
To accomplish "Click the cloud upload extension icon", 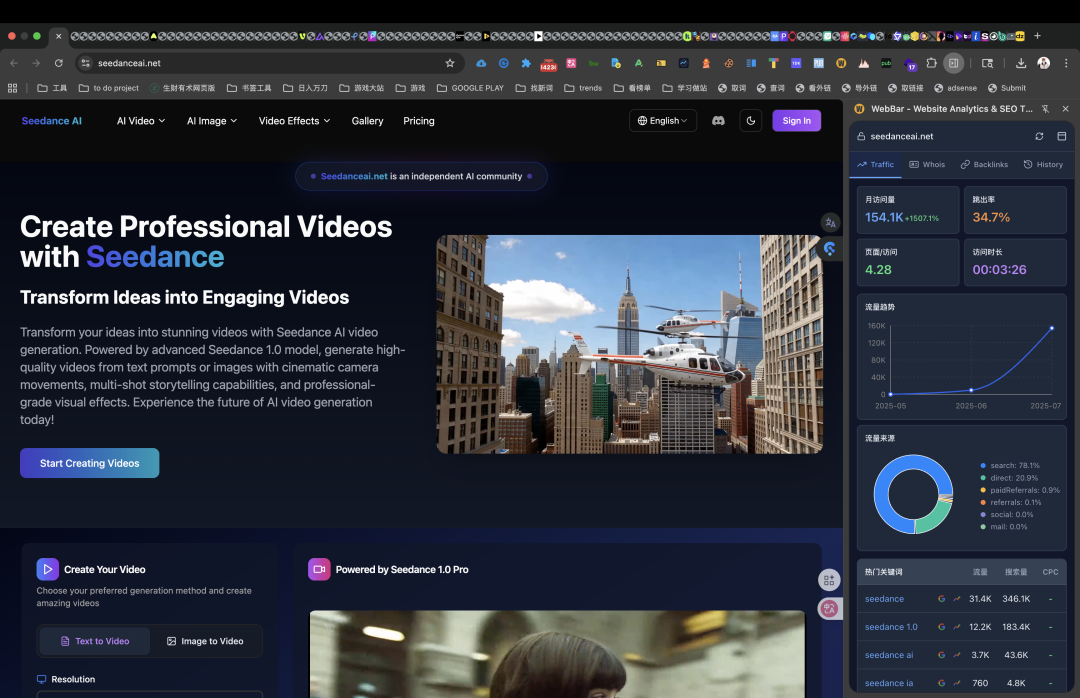I will (x=481, y=63).
